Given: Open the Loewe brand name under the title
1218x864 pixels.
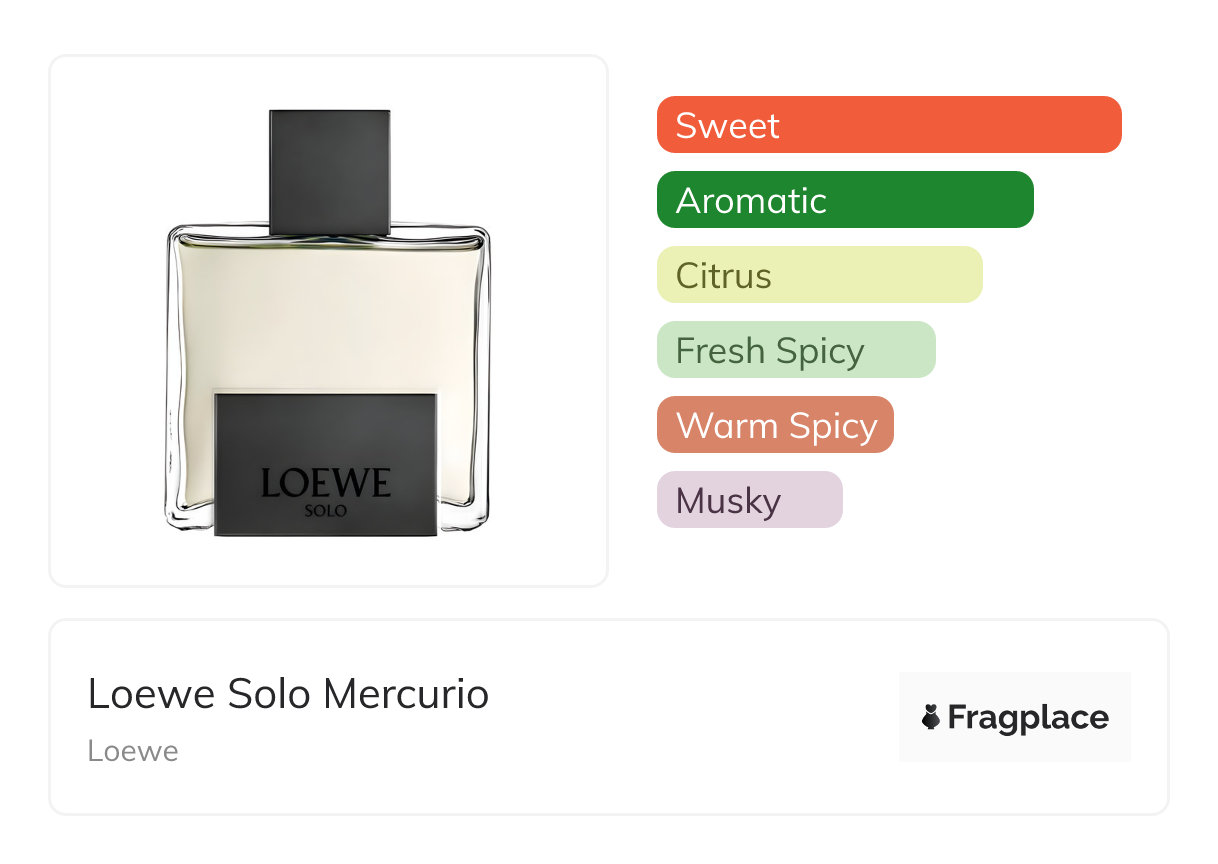Looking at the screenshot, I should coord(133,751).
